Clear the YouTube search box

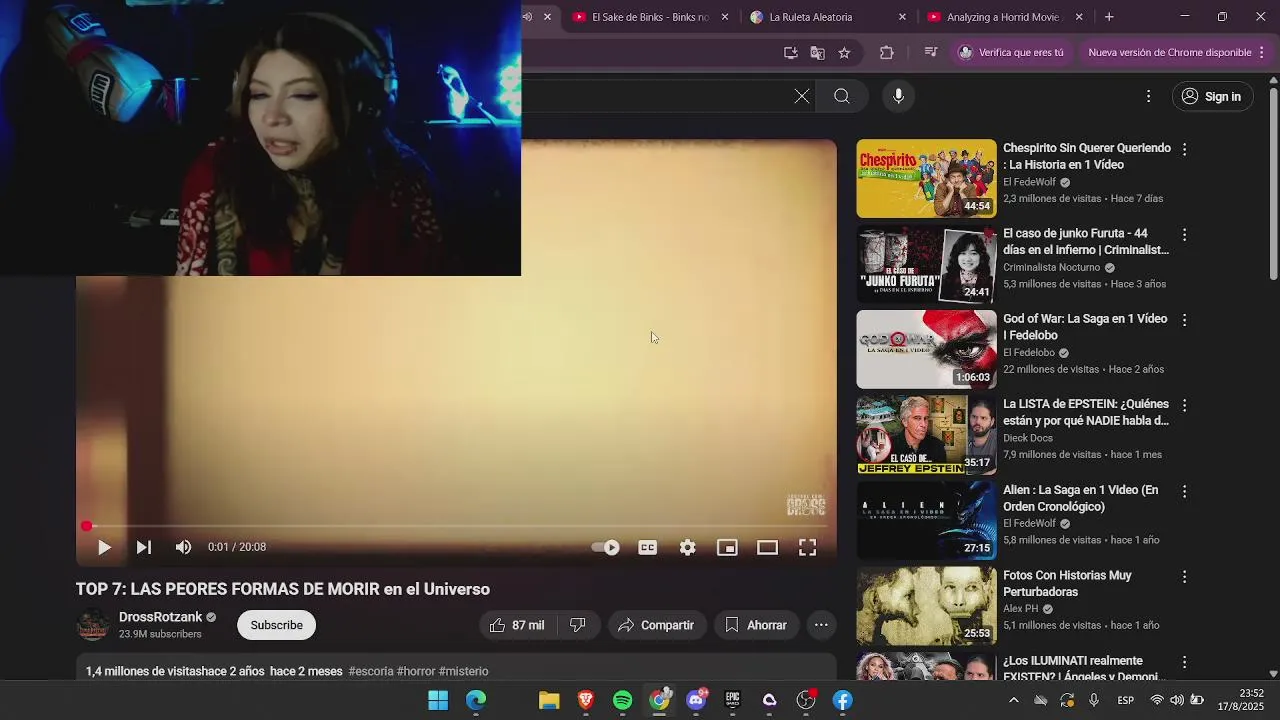pyautogui.click(x=802, y=96)
